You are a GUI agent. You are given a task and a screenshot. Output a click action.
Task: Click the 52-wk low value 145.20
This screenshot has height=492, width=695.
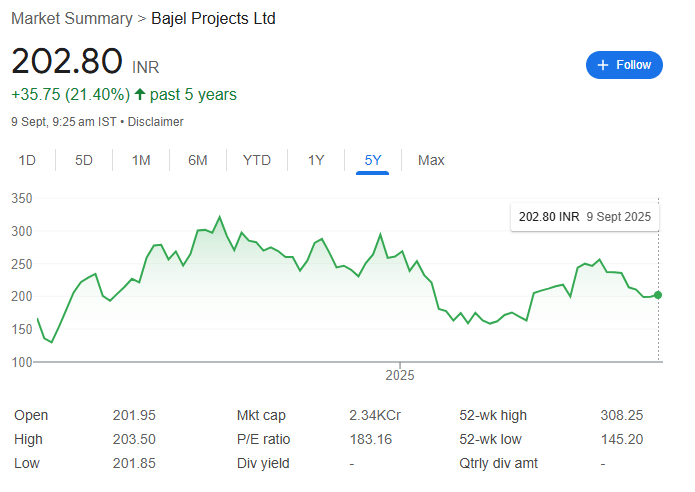click(622, 439)
